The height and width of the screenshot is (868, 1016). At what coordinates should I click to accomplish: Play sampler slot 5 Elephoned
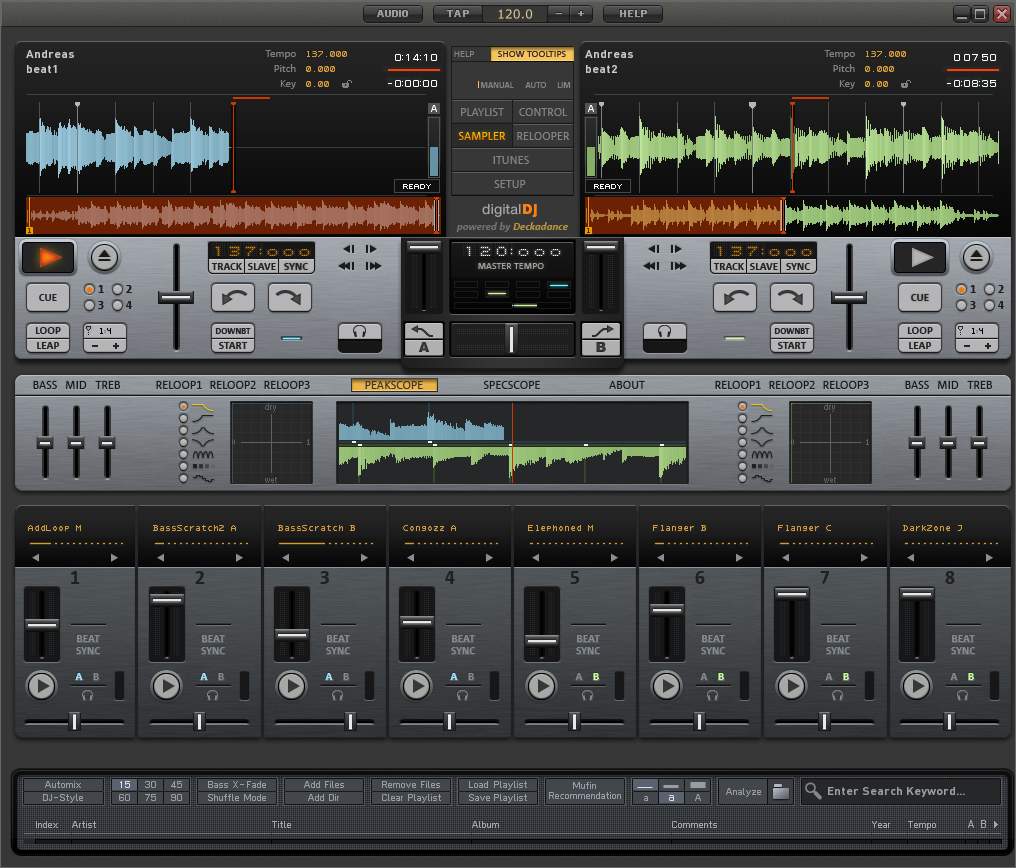(x=541, y=685)
